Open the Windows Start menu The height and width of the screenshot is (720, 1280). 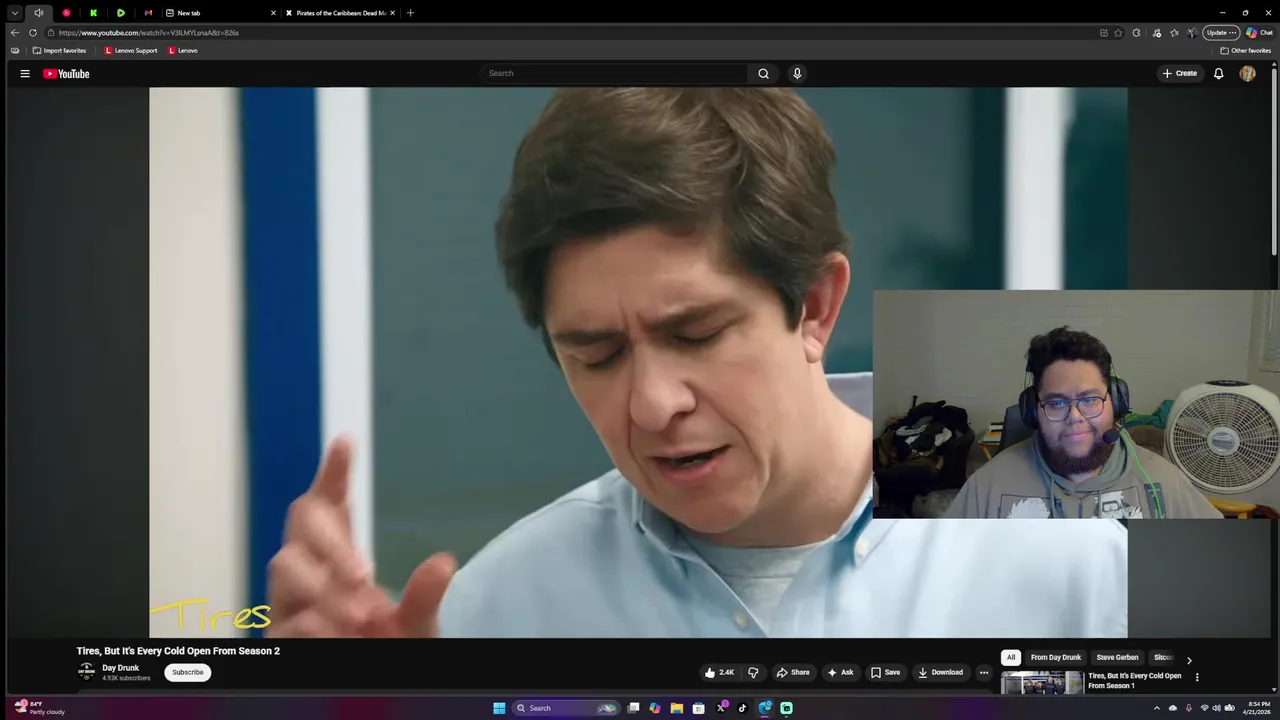click(x=499, y=708)
